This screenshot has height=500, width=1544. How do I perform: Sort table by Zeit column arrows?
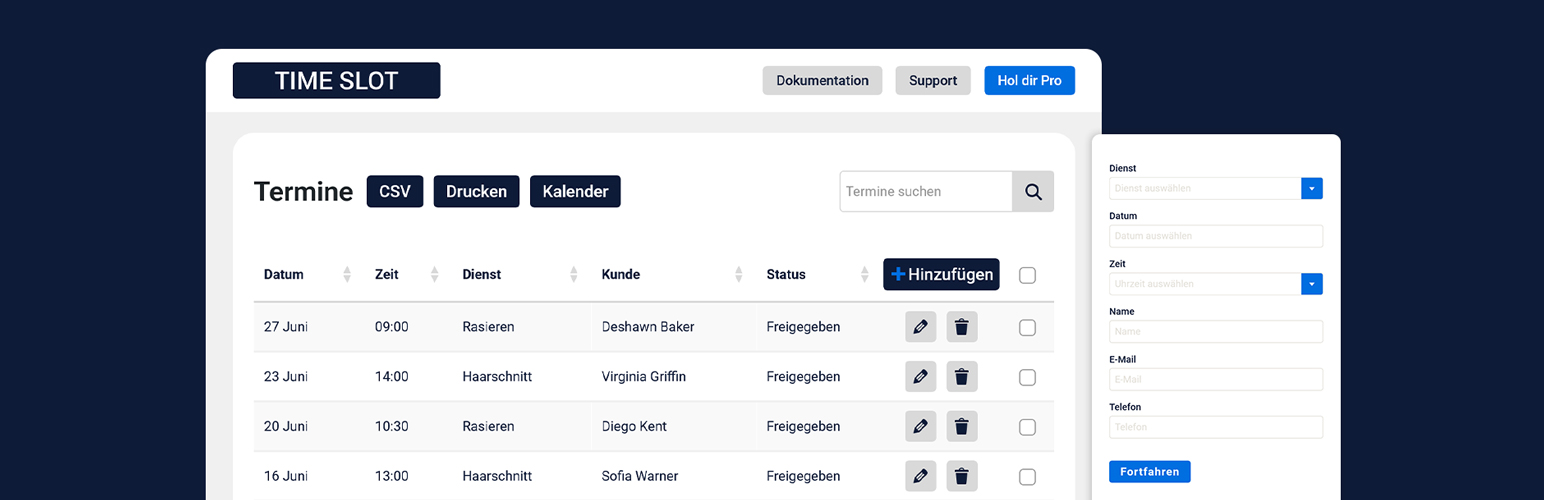[x=434, y=274]
